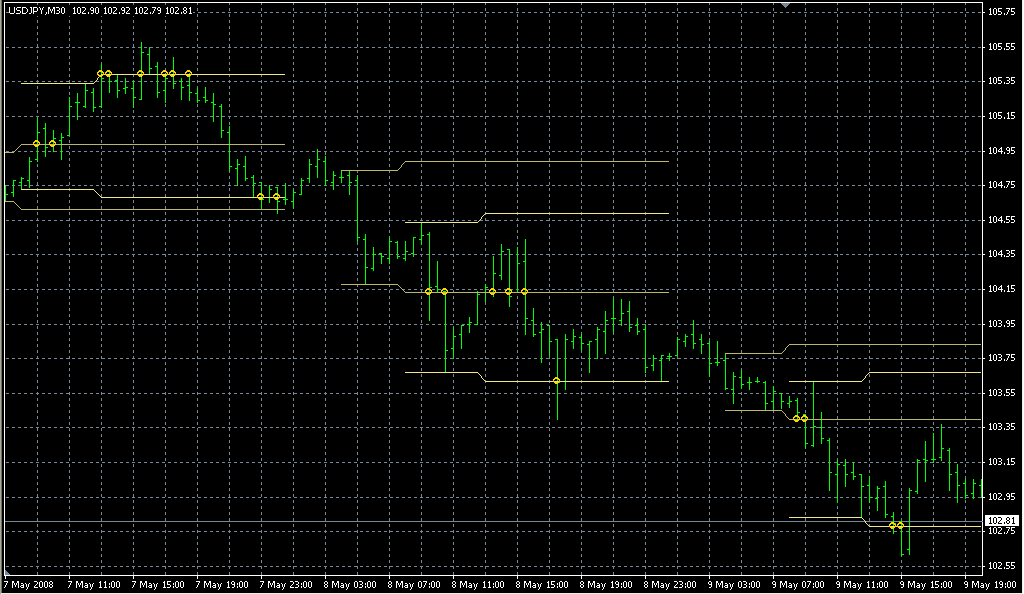Click the yellow marker near the 104.95 line
This screenshot has width=1024, height=594.
[x=36, y=144]
